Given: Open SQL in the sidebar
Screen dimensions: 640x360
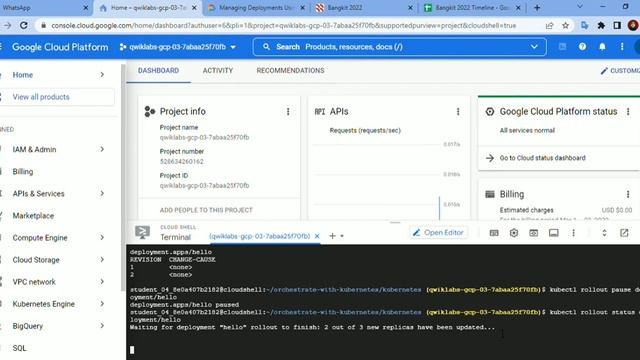Looking at the screenshot, I should tap(19, 348).
